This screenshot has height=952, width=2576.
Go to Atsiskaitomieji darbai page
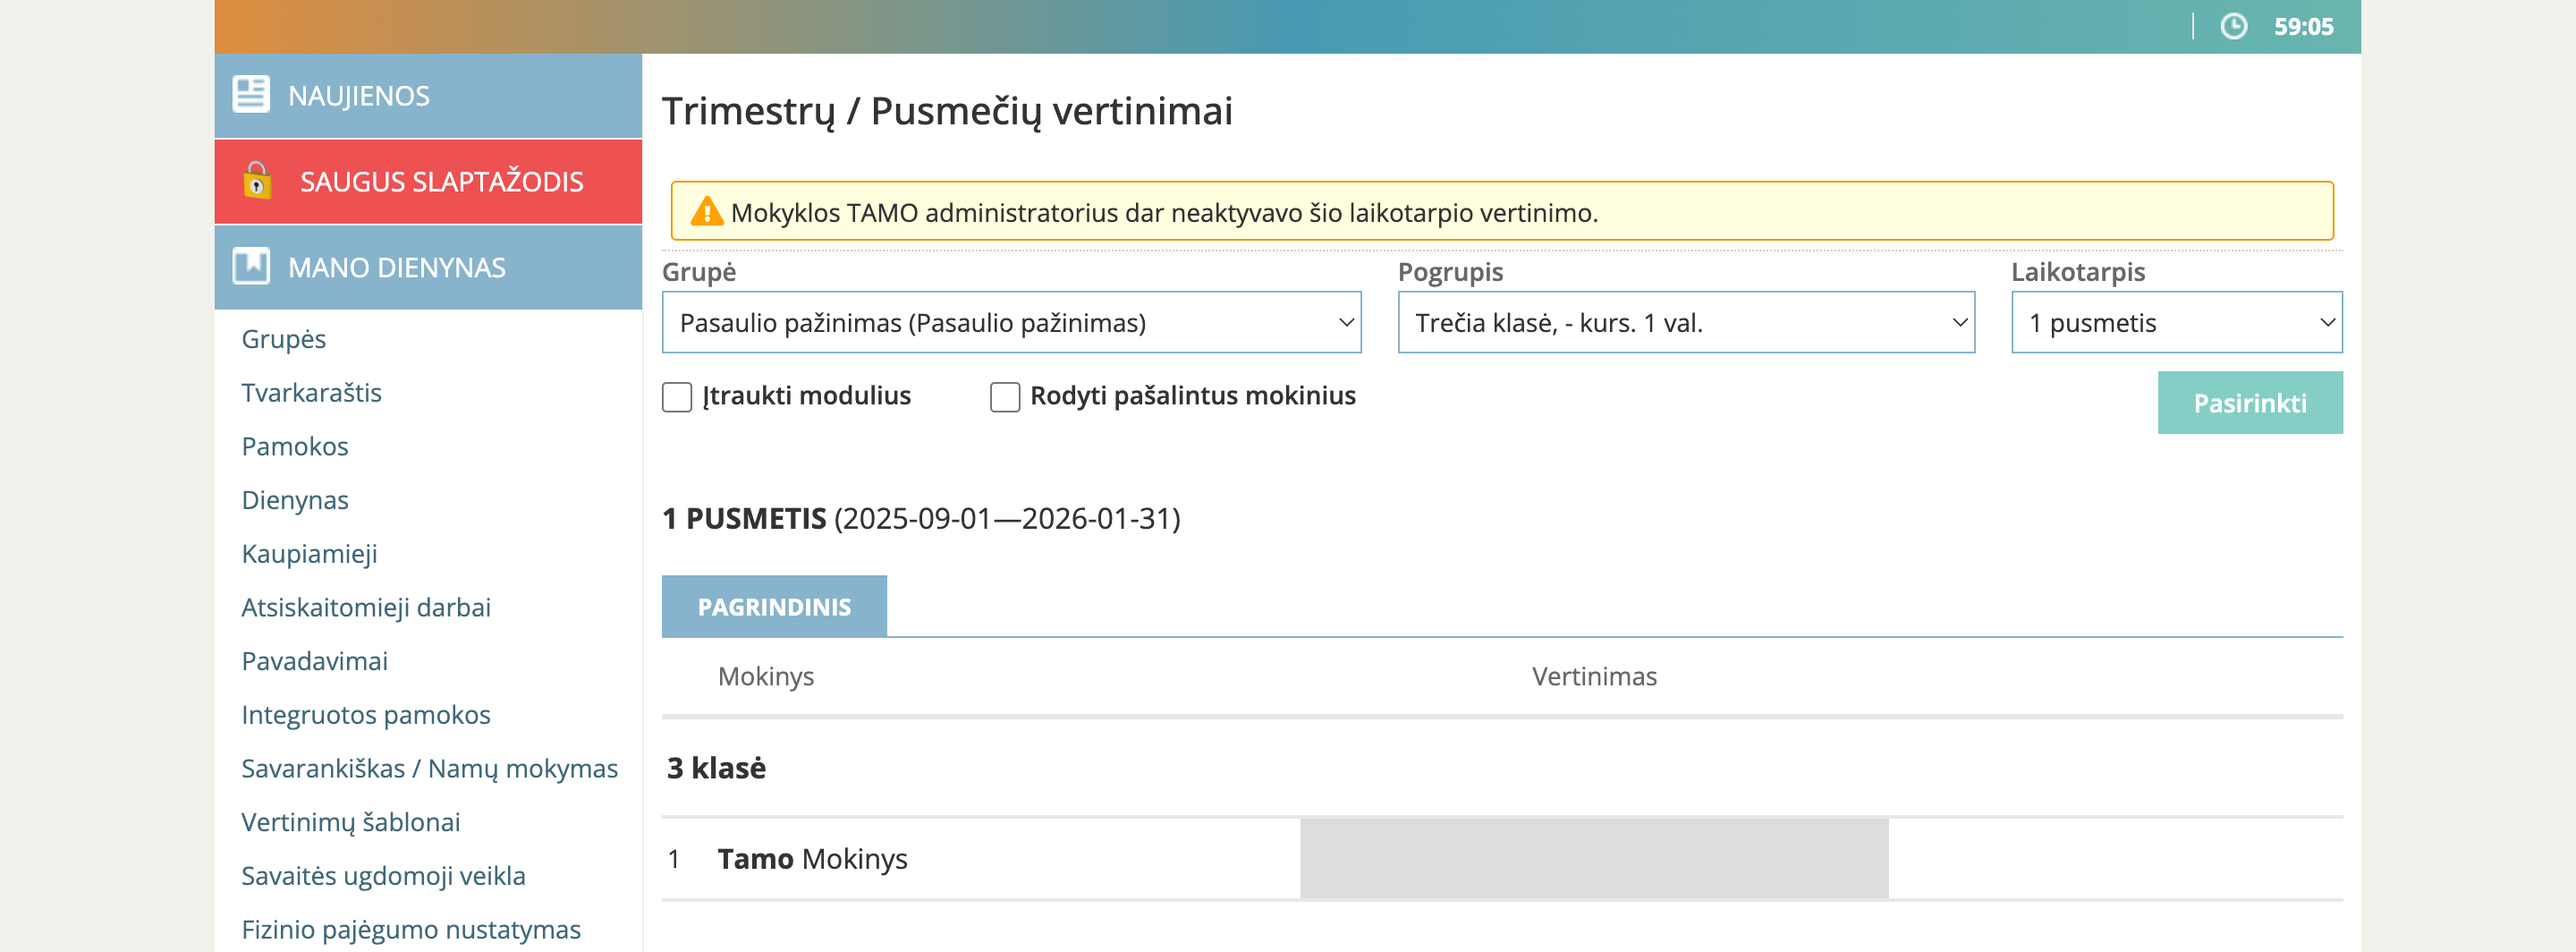366,607
